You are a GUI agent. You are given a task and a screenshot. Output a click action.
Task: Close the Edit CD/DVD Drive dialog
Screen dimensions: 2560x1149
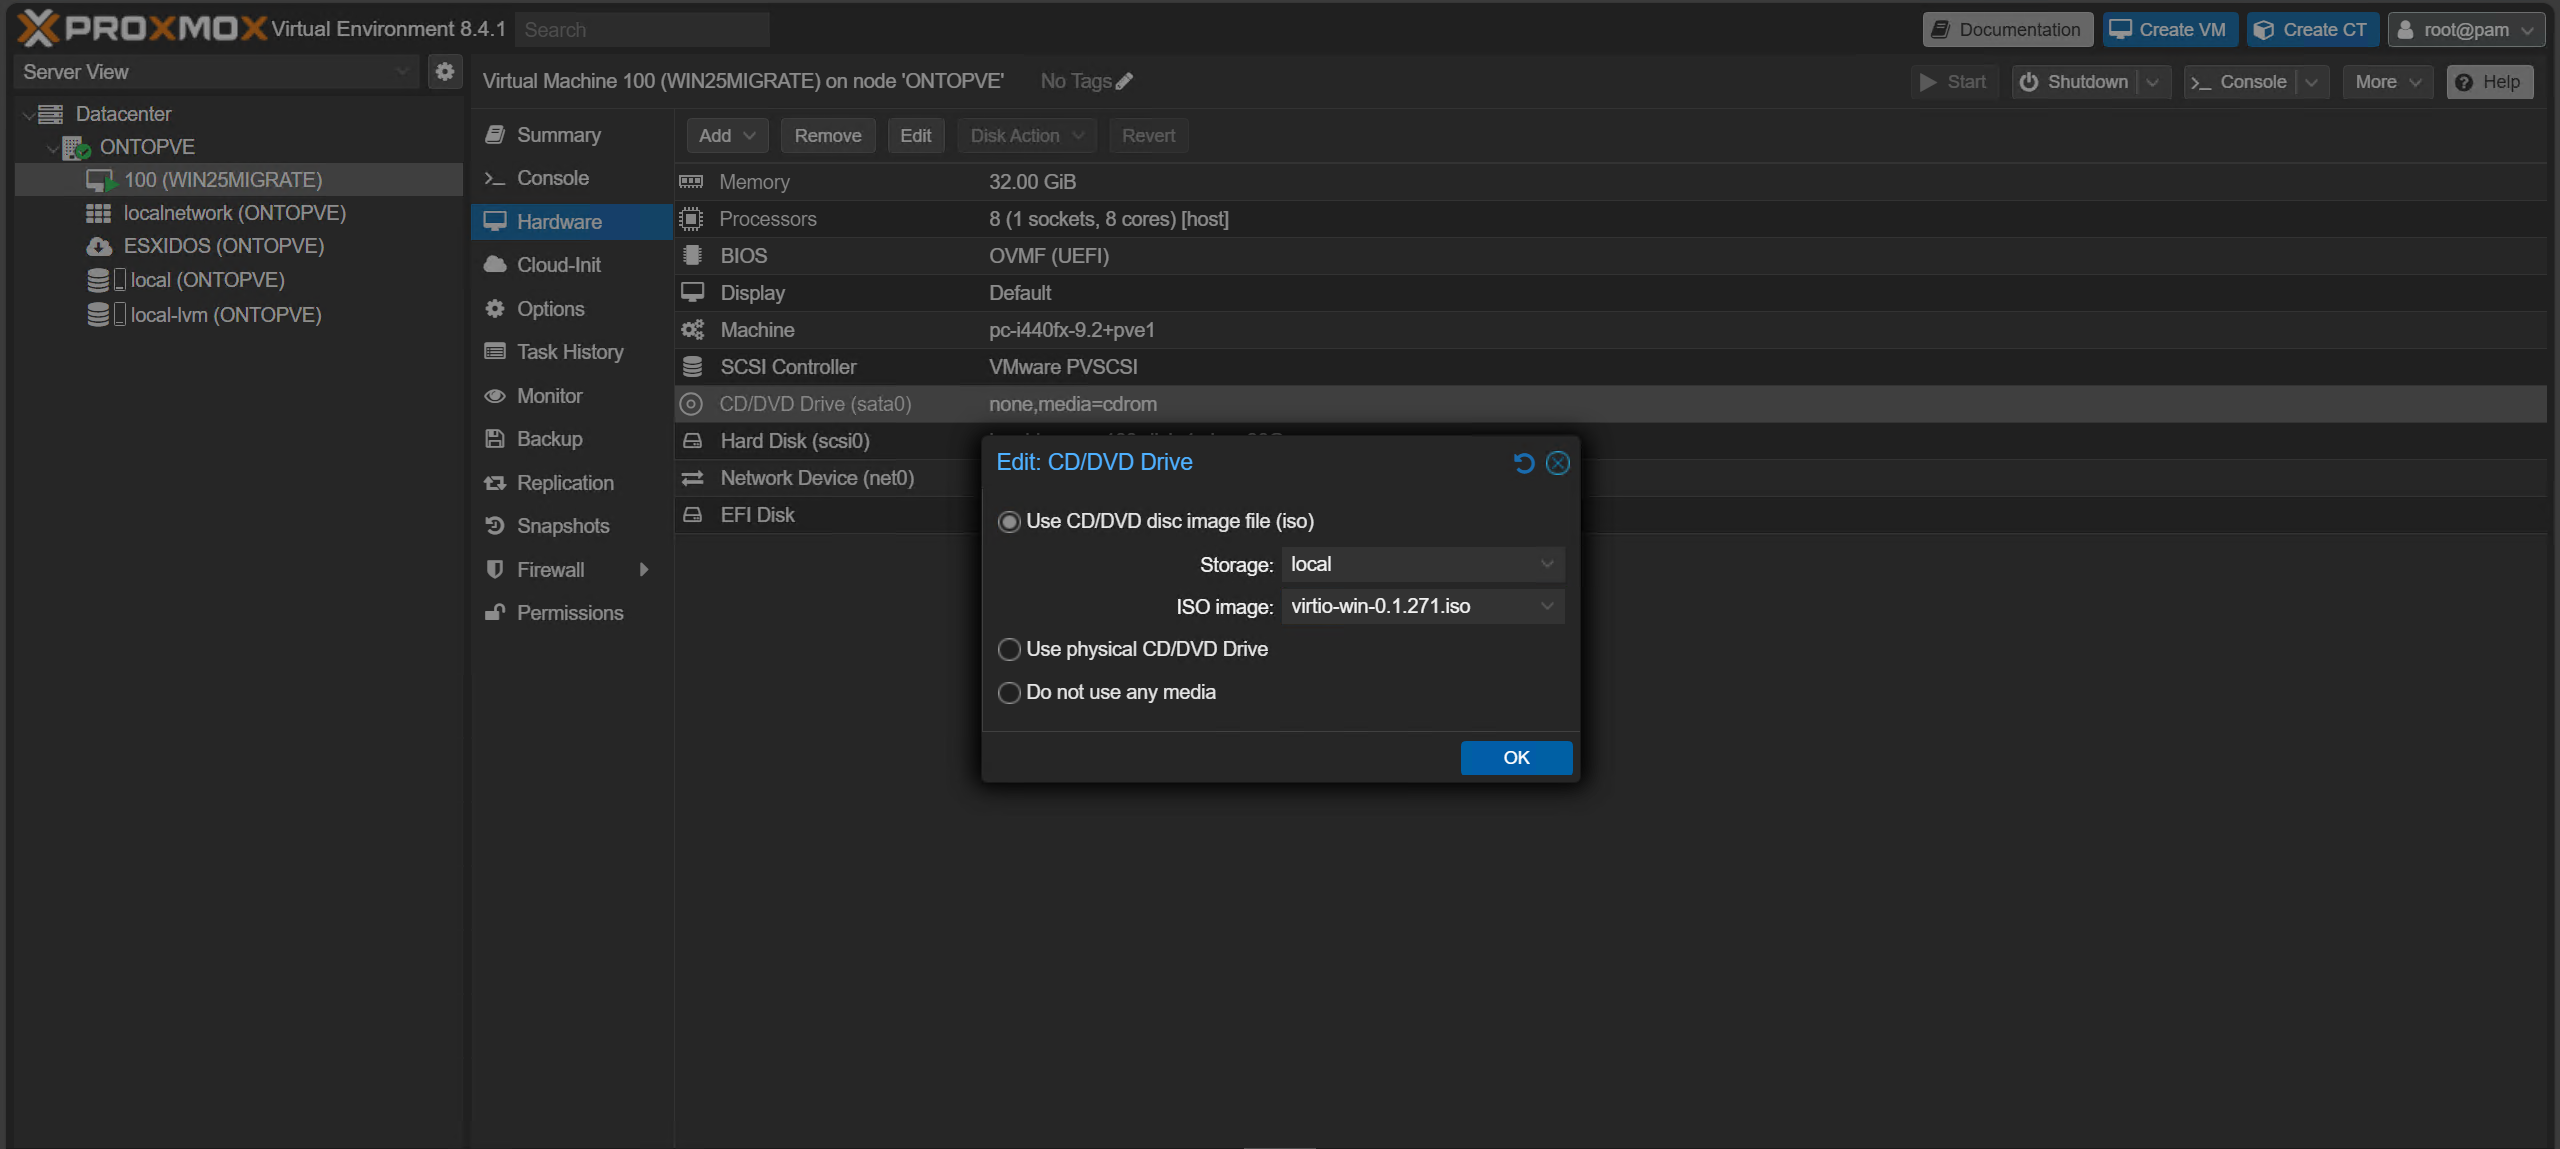point(1557,463)
